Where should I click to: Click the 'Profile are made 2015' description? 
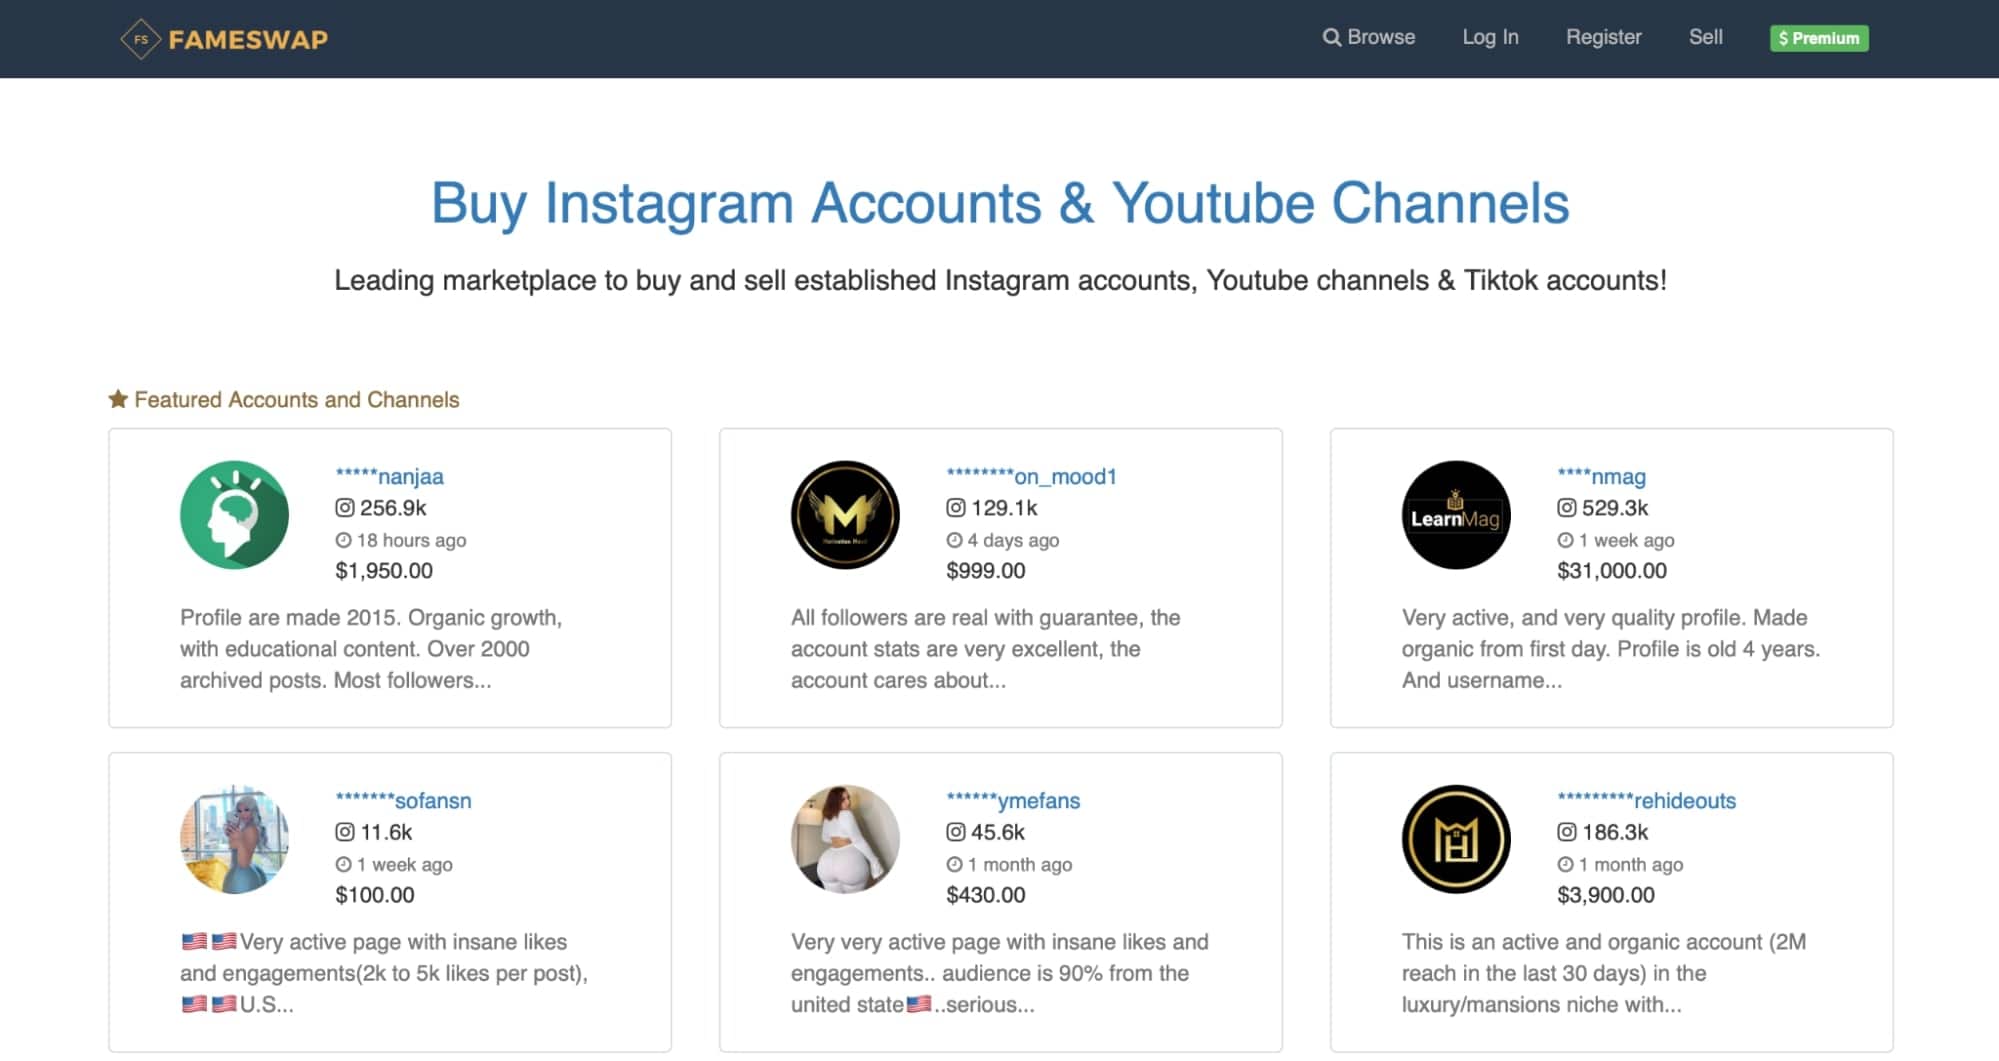pyautogui.click(x=371, y=649)
